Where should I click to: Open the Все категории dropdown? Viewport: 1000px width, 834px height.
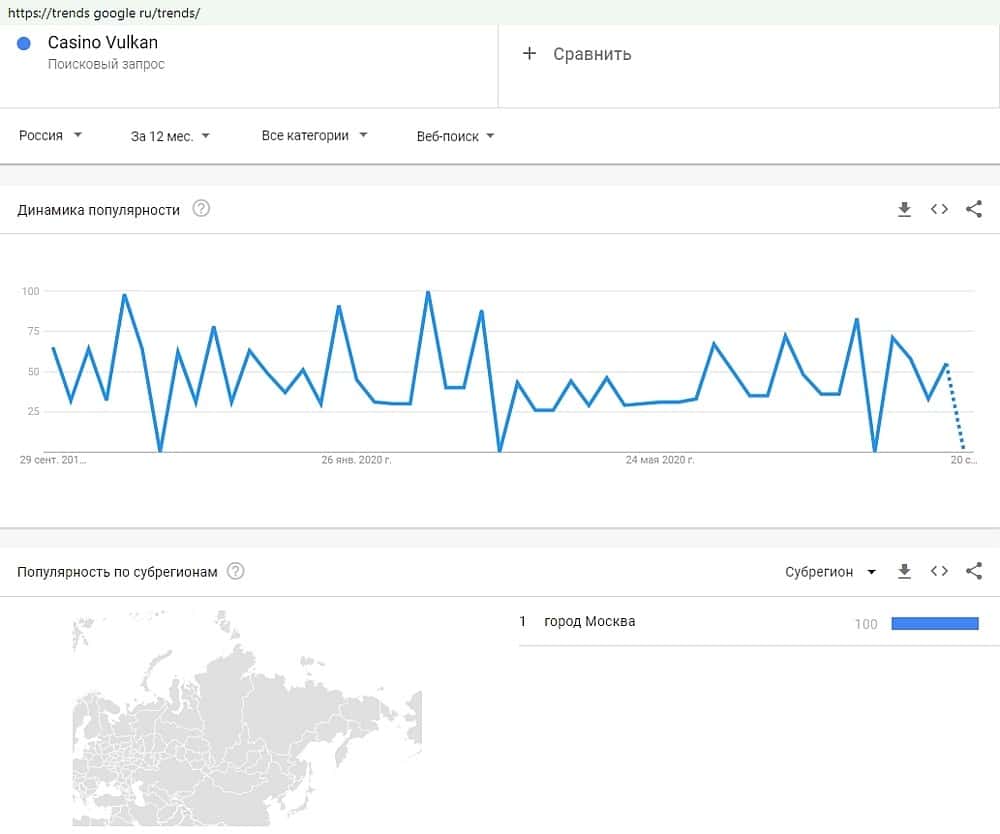click(x=314, y=135)
